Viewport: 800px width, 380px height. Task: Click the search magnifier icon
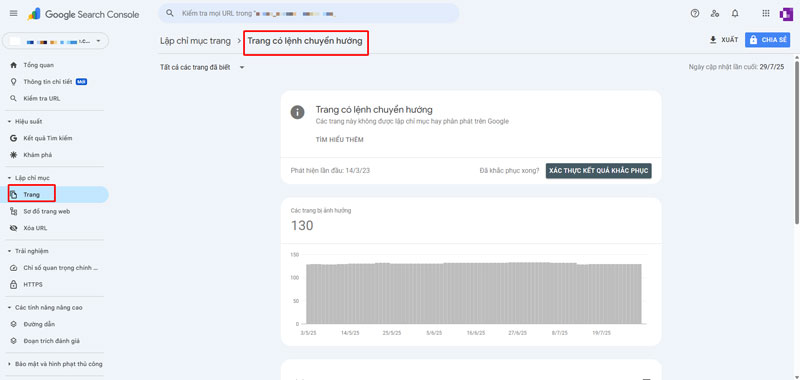(x=170, y=13)
